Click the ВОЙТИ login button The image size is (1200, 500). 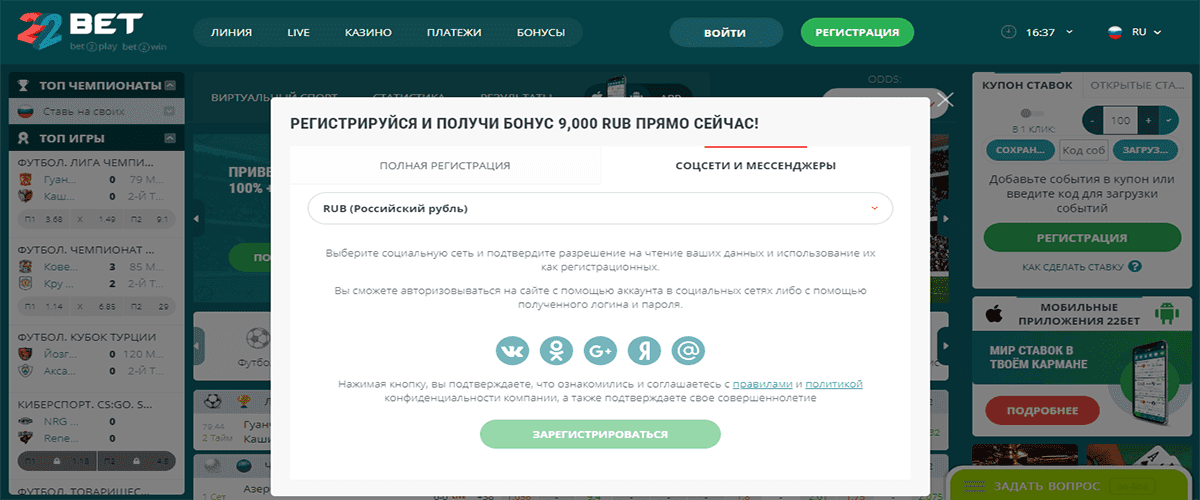click(x=725, y=33)
